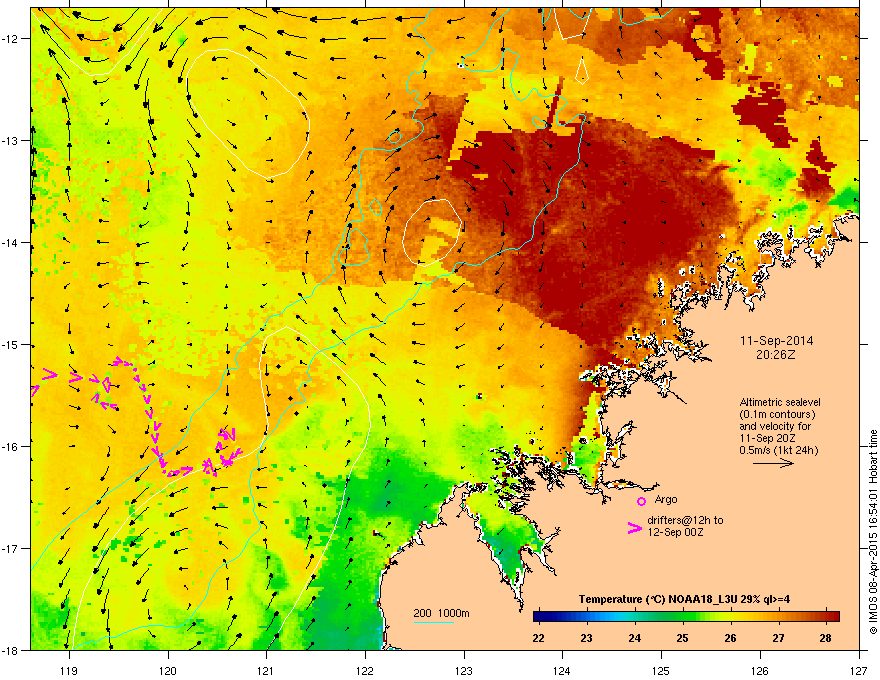880x680 pixels.
Task: Click the magenta Argo circle legend symbol
Action: pyautogui.click(x=641, y=501)
